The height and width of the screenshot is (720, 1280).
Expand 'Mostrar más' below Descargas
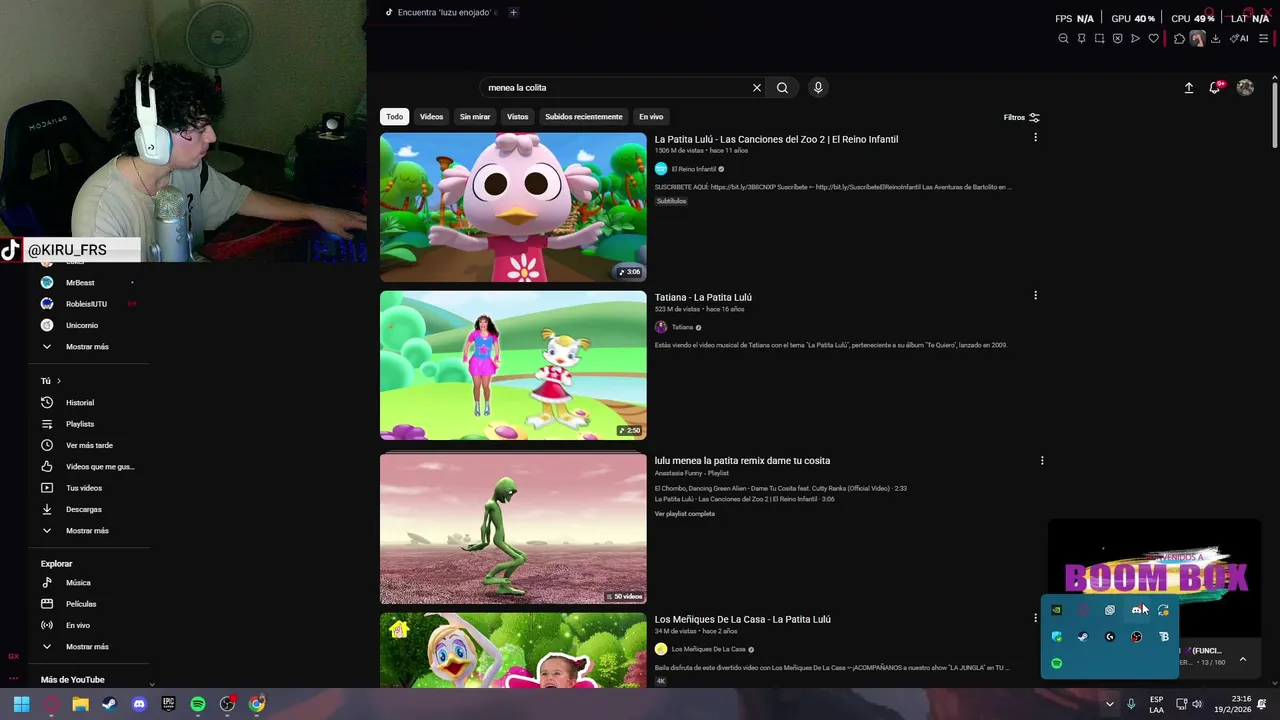tap(88, 531)
